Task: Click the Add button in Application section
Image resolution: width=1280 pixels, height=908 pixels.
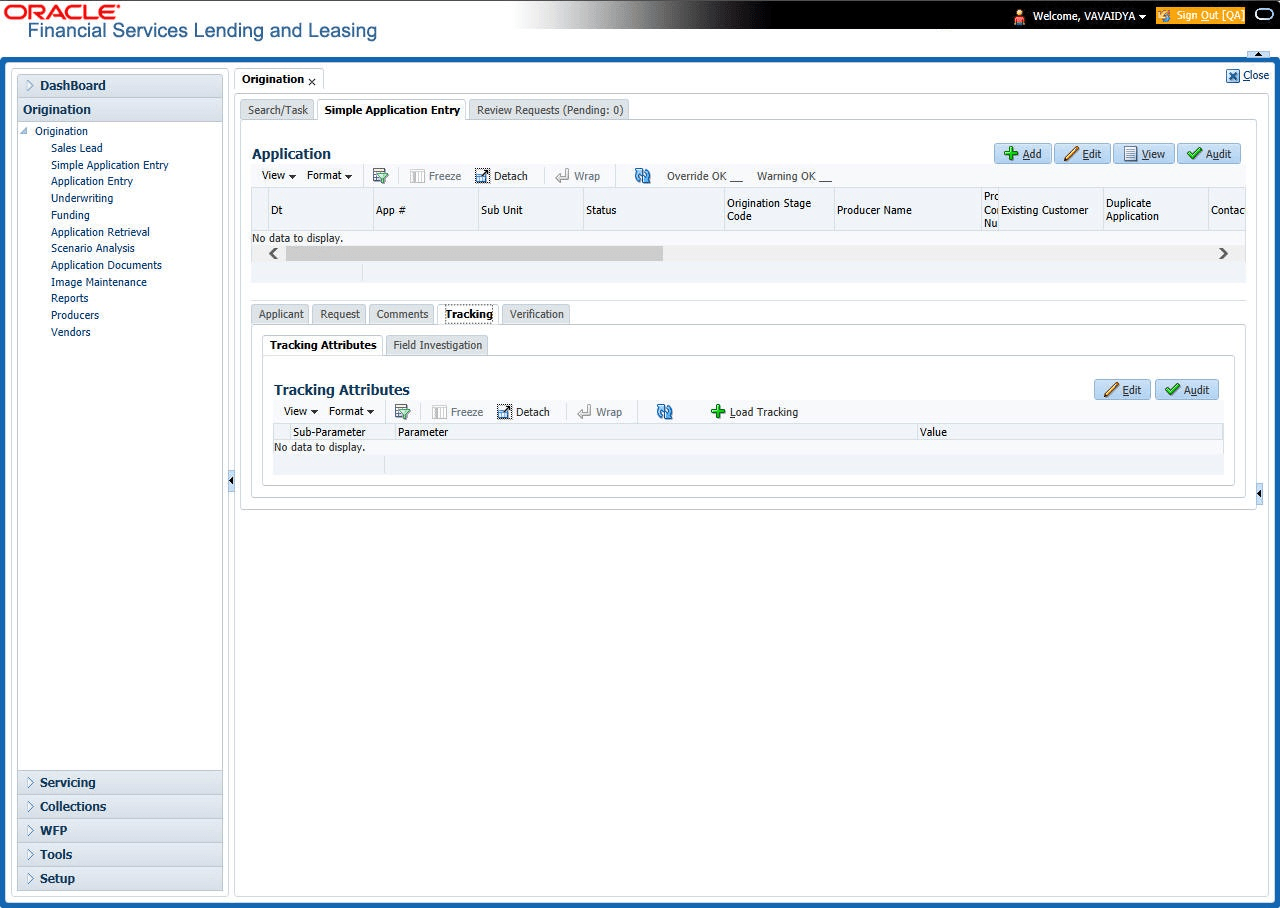Action: [x=1022, y=154]
